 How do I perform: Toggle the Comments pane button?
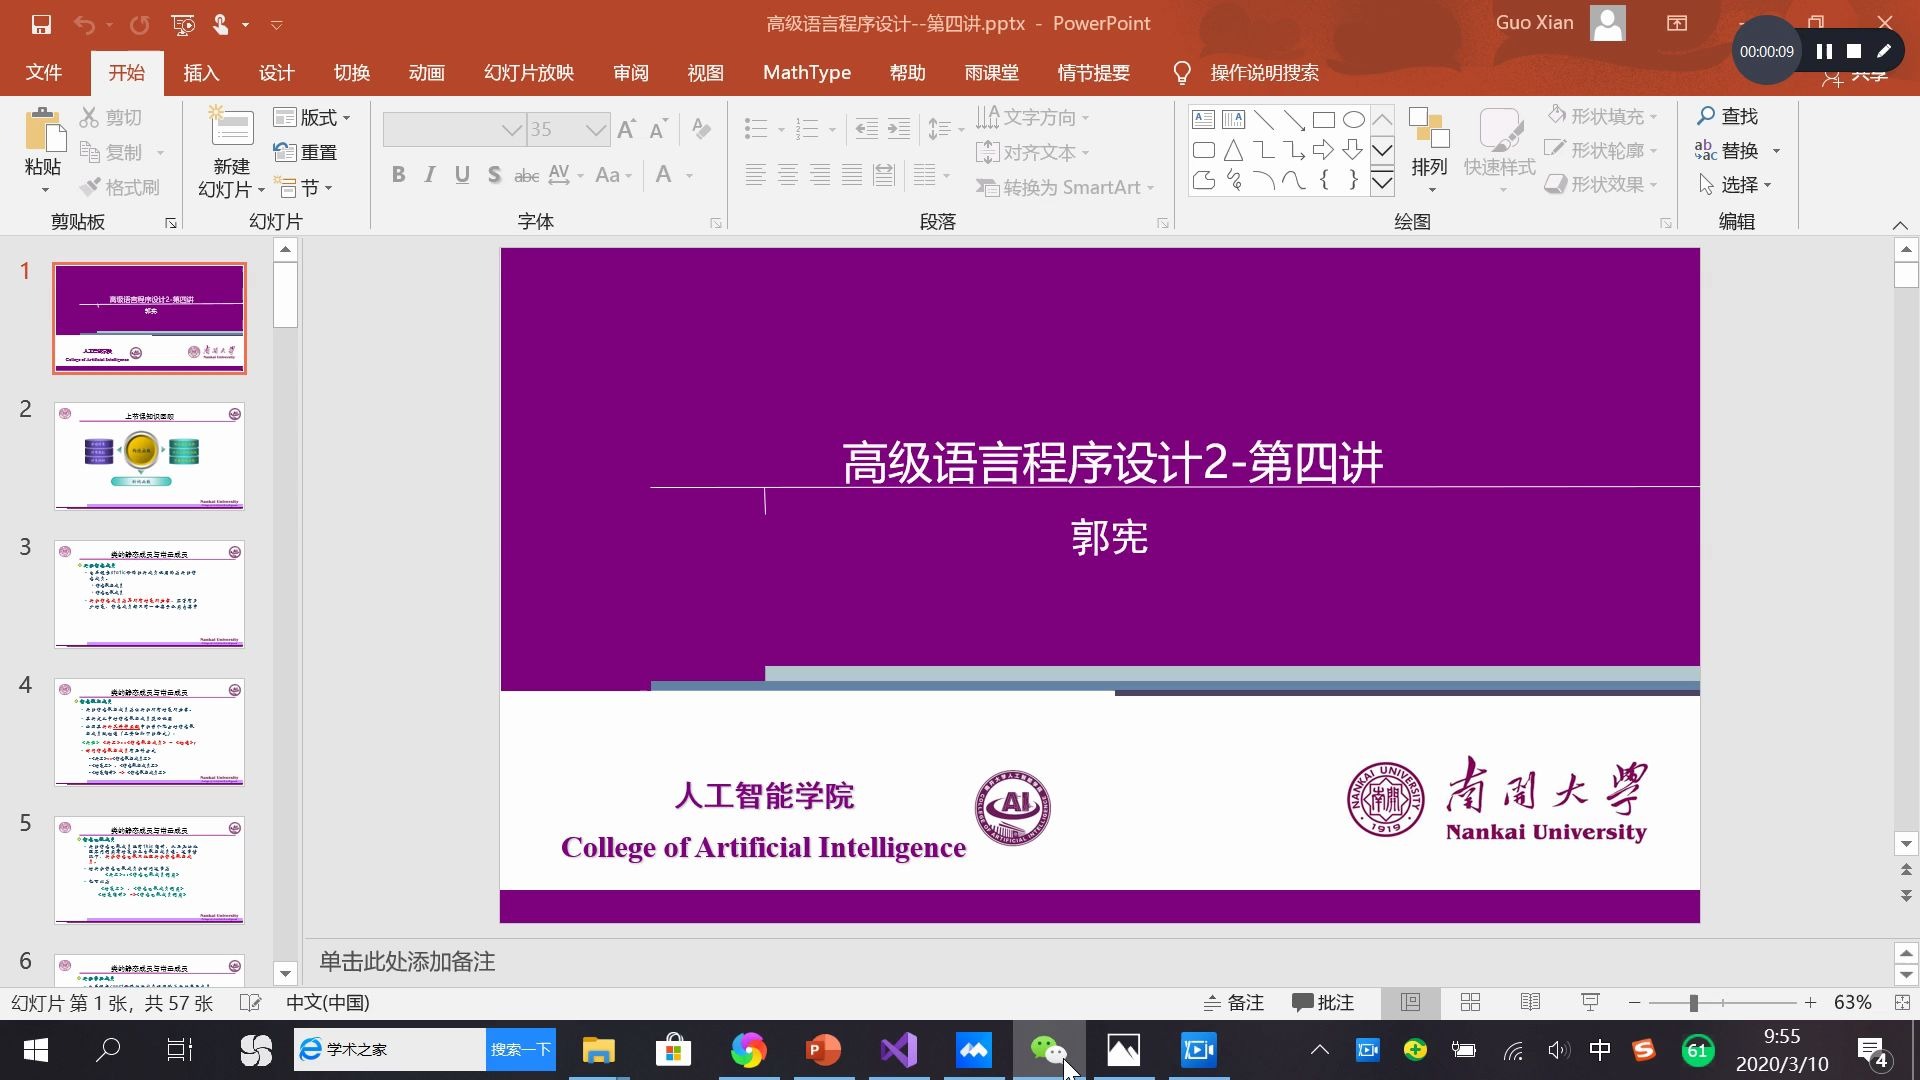coord(1323,1002)
